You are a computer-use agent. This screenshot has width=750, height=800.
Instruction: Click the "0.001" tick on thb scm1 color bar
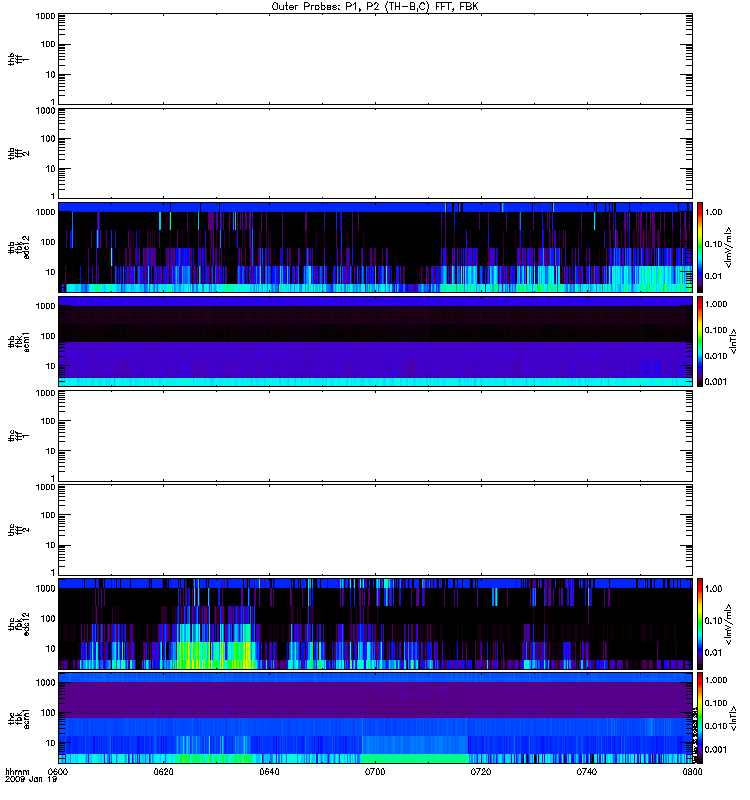click(716, 382)
